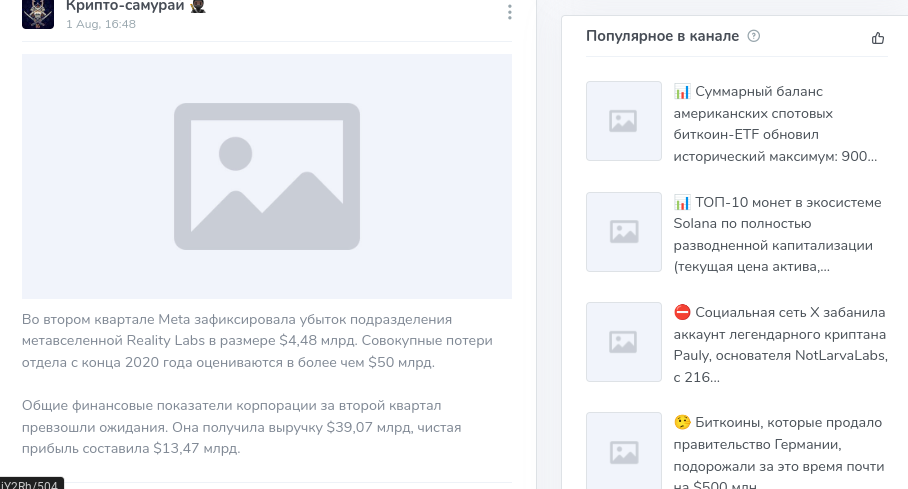Open thumbnail of the ТОП-10 Solana post
Viewport: 908px width, 489px height.
click(x=624, y=232)
